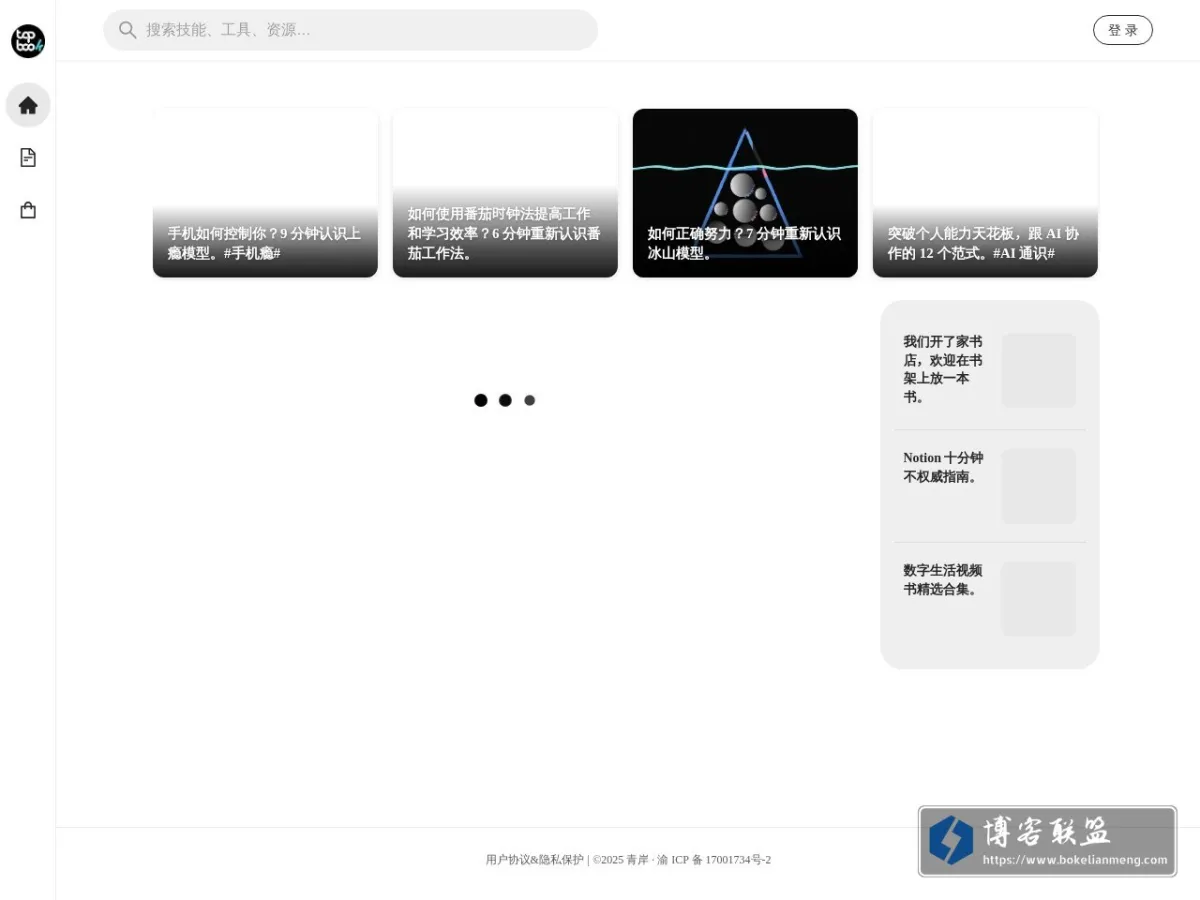Click thumbnail beside digital life collection
Viewport: 1200px width, 900px height.
1039,599
